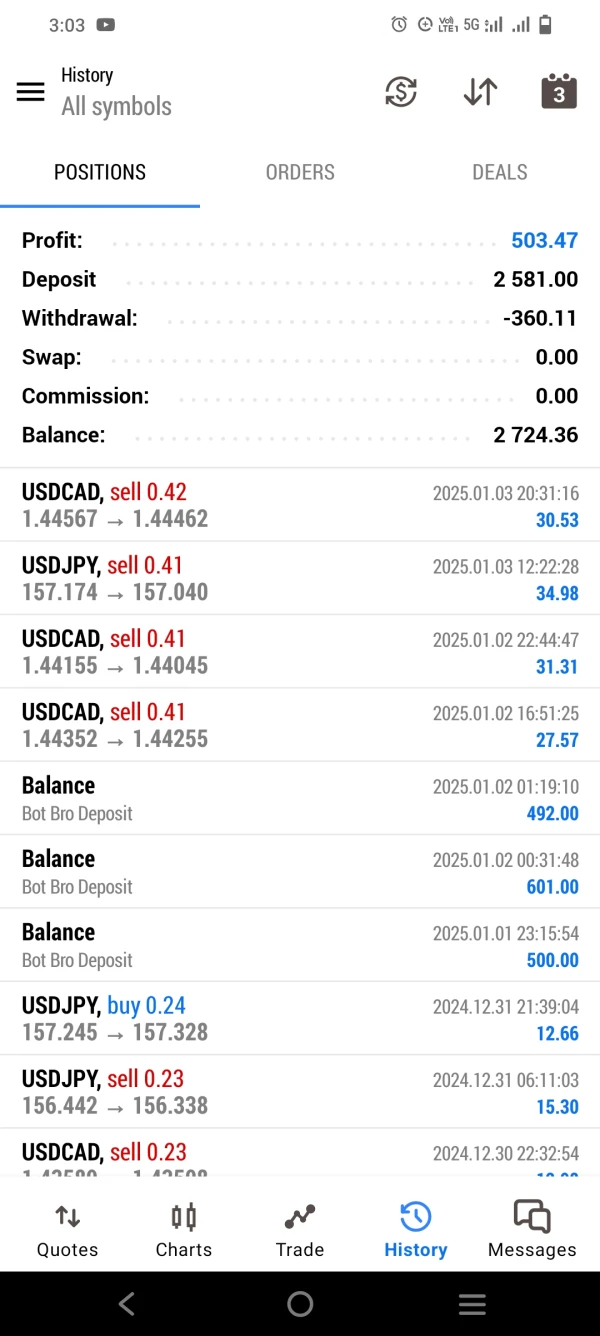600x1336 pixels.
Task: Tap the currency exchange filter icon
Action: 401,92
